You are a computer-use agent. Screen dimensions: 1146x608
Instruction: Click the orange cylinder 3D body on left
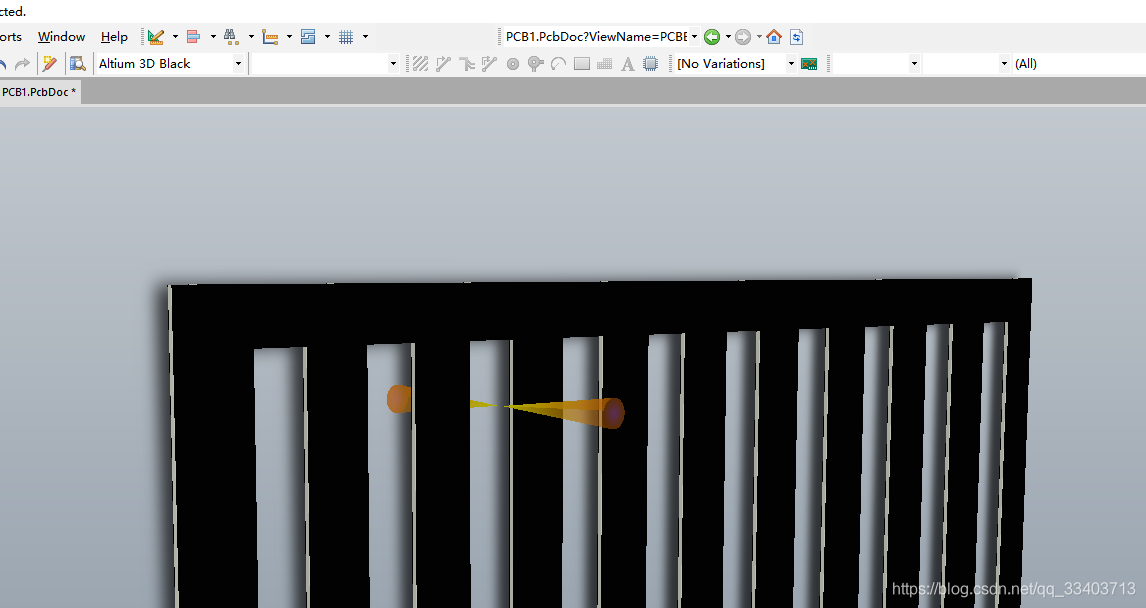pos(399,399)
